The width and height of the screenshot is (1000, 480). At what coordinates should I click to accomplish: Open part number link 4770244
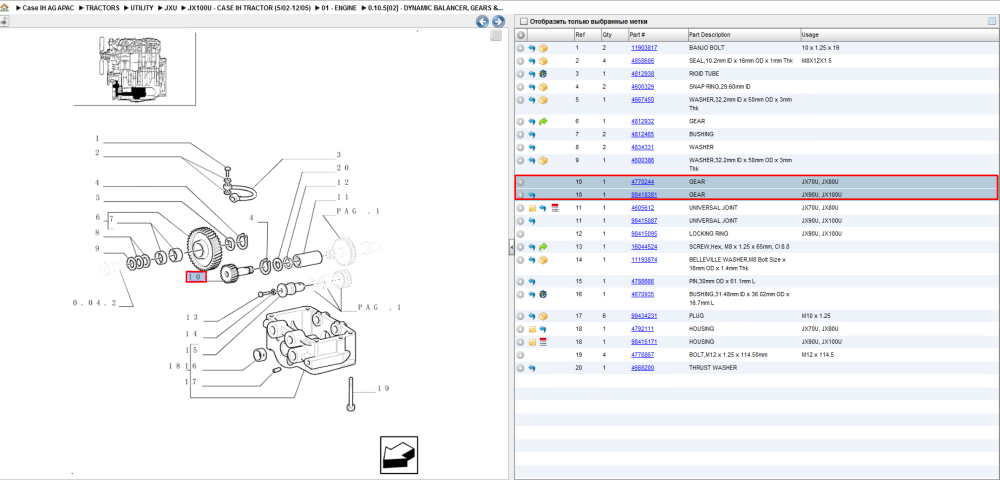(642, 182)
